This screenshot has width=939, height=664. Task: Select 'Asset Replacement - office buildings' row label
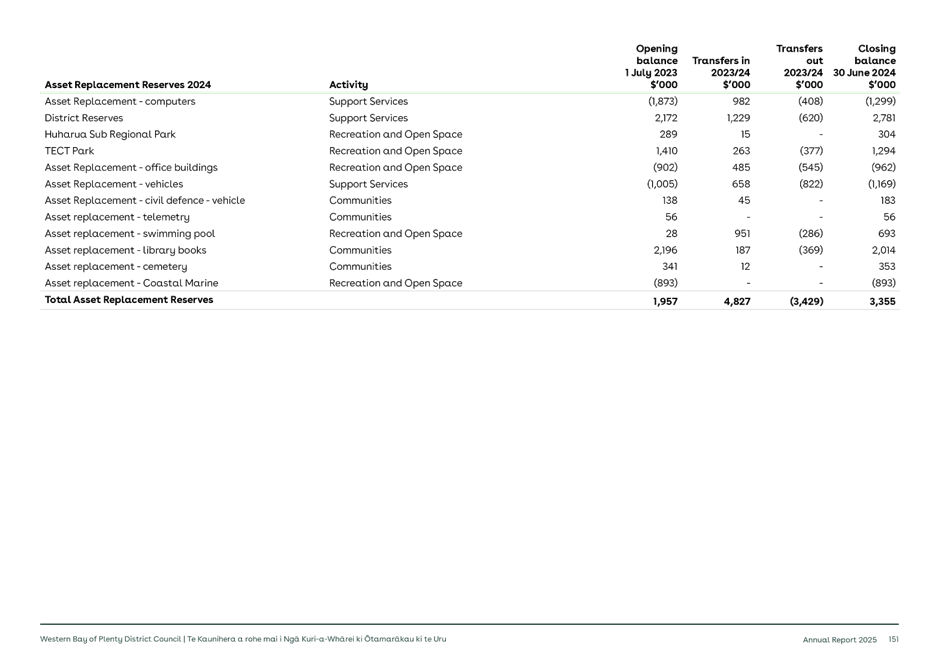(x=131, y=167)
